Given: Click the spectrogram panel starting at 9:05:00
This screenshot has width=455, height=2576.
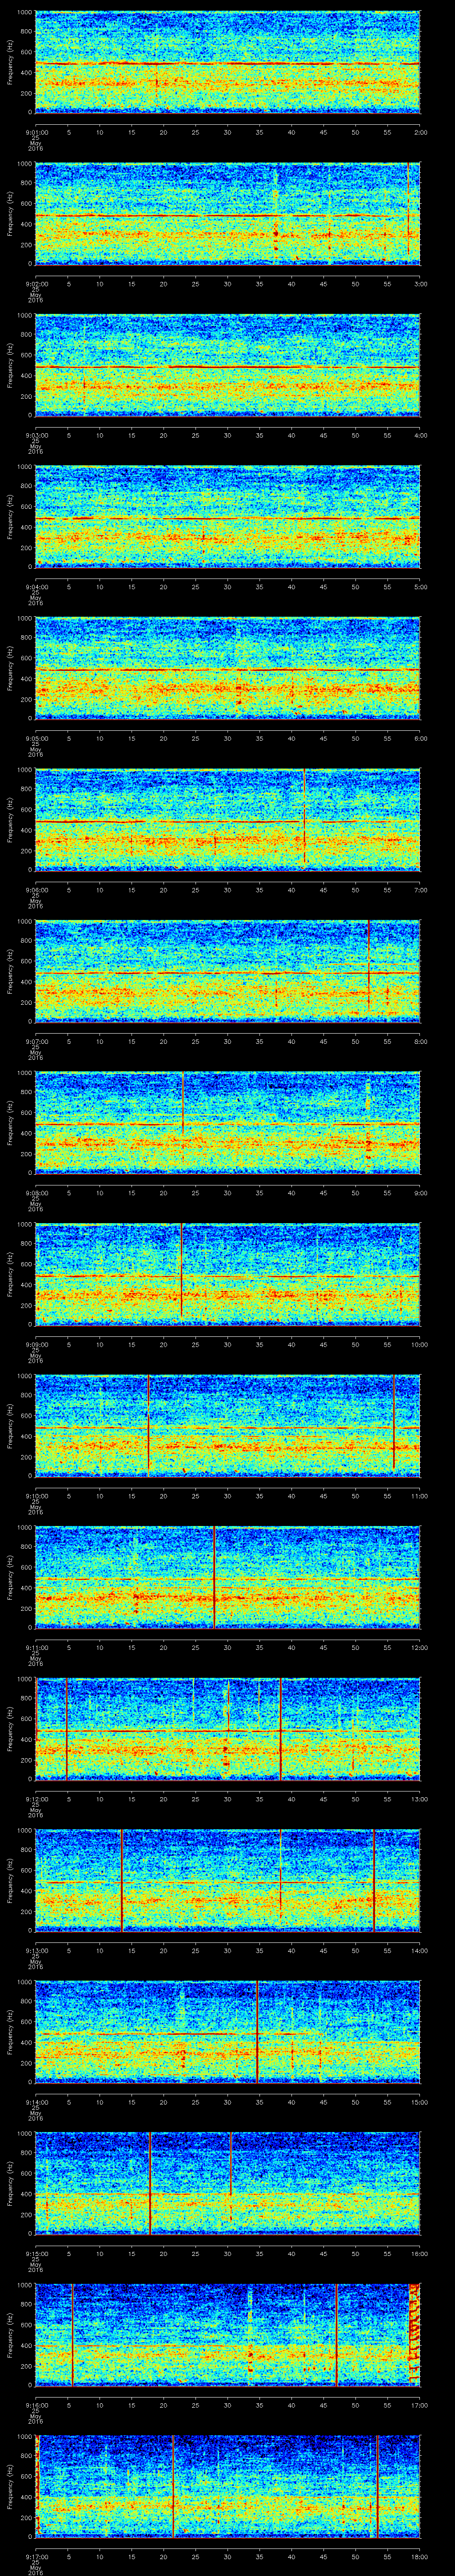Looking at the screenshot, I should (x=228, y=668).
